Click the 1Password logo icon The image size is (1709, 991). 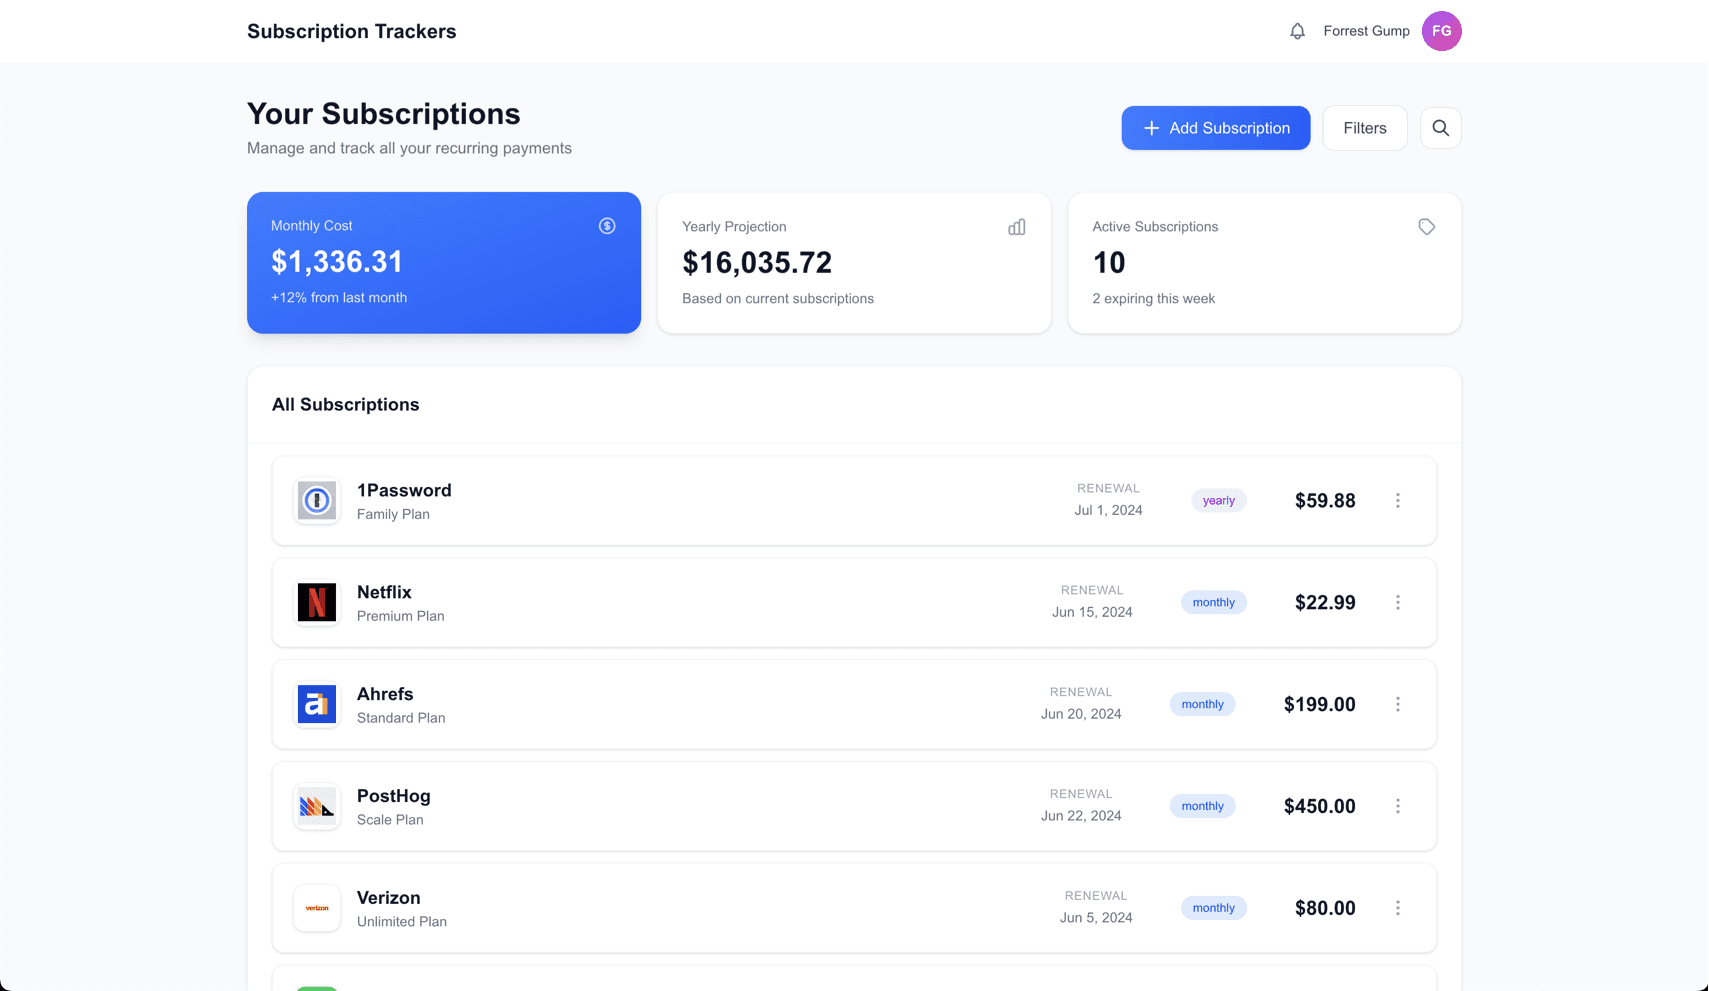pyautogui.click(x=317, y=501)
